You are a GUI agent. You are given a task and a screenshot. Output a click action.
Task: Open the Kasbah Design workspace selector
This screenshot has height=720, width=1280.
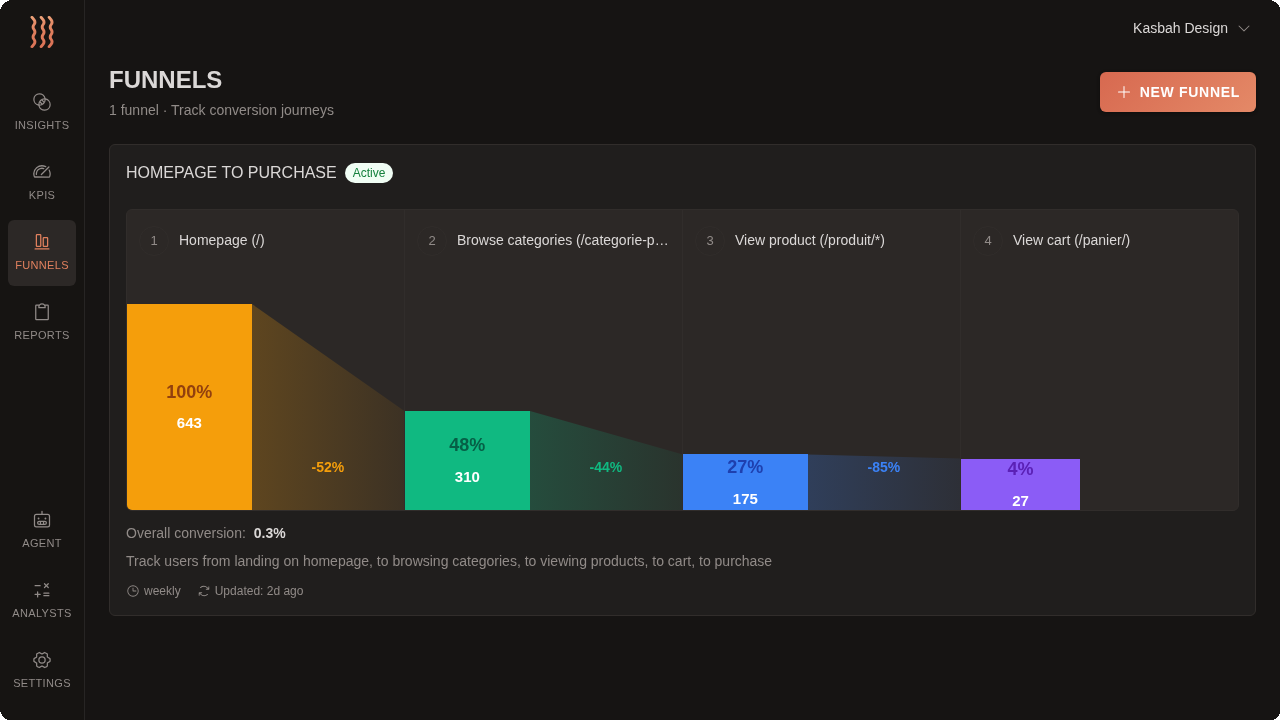1191,28
